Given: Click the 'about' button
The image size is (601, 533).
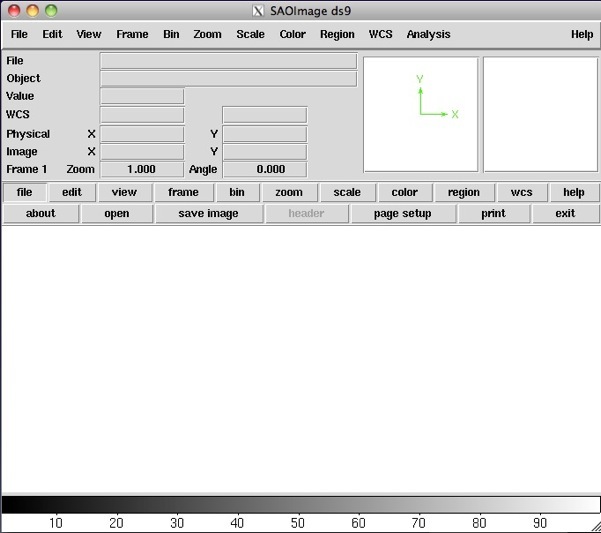Looking at the screenshot, I should [41, 213].
